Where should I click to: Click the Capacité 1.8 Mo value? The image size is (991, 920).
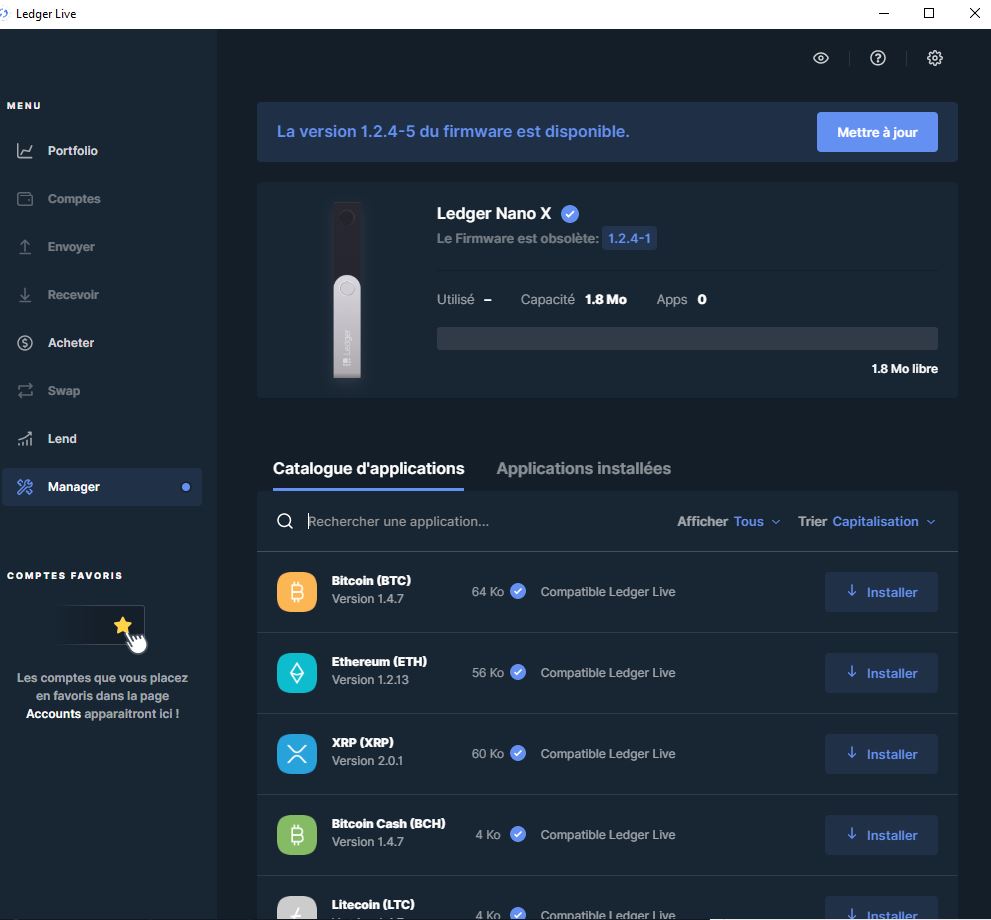tap(605, 300)
